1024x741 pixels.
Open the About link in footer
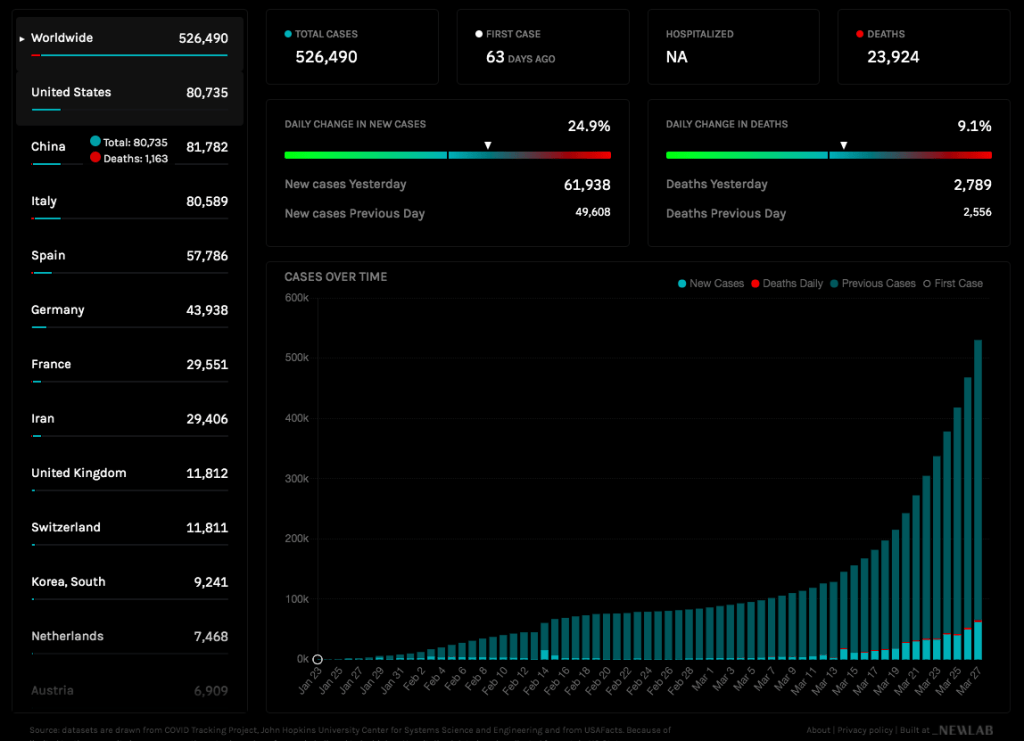point(818,731)
